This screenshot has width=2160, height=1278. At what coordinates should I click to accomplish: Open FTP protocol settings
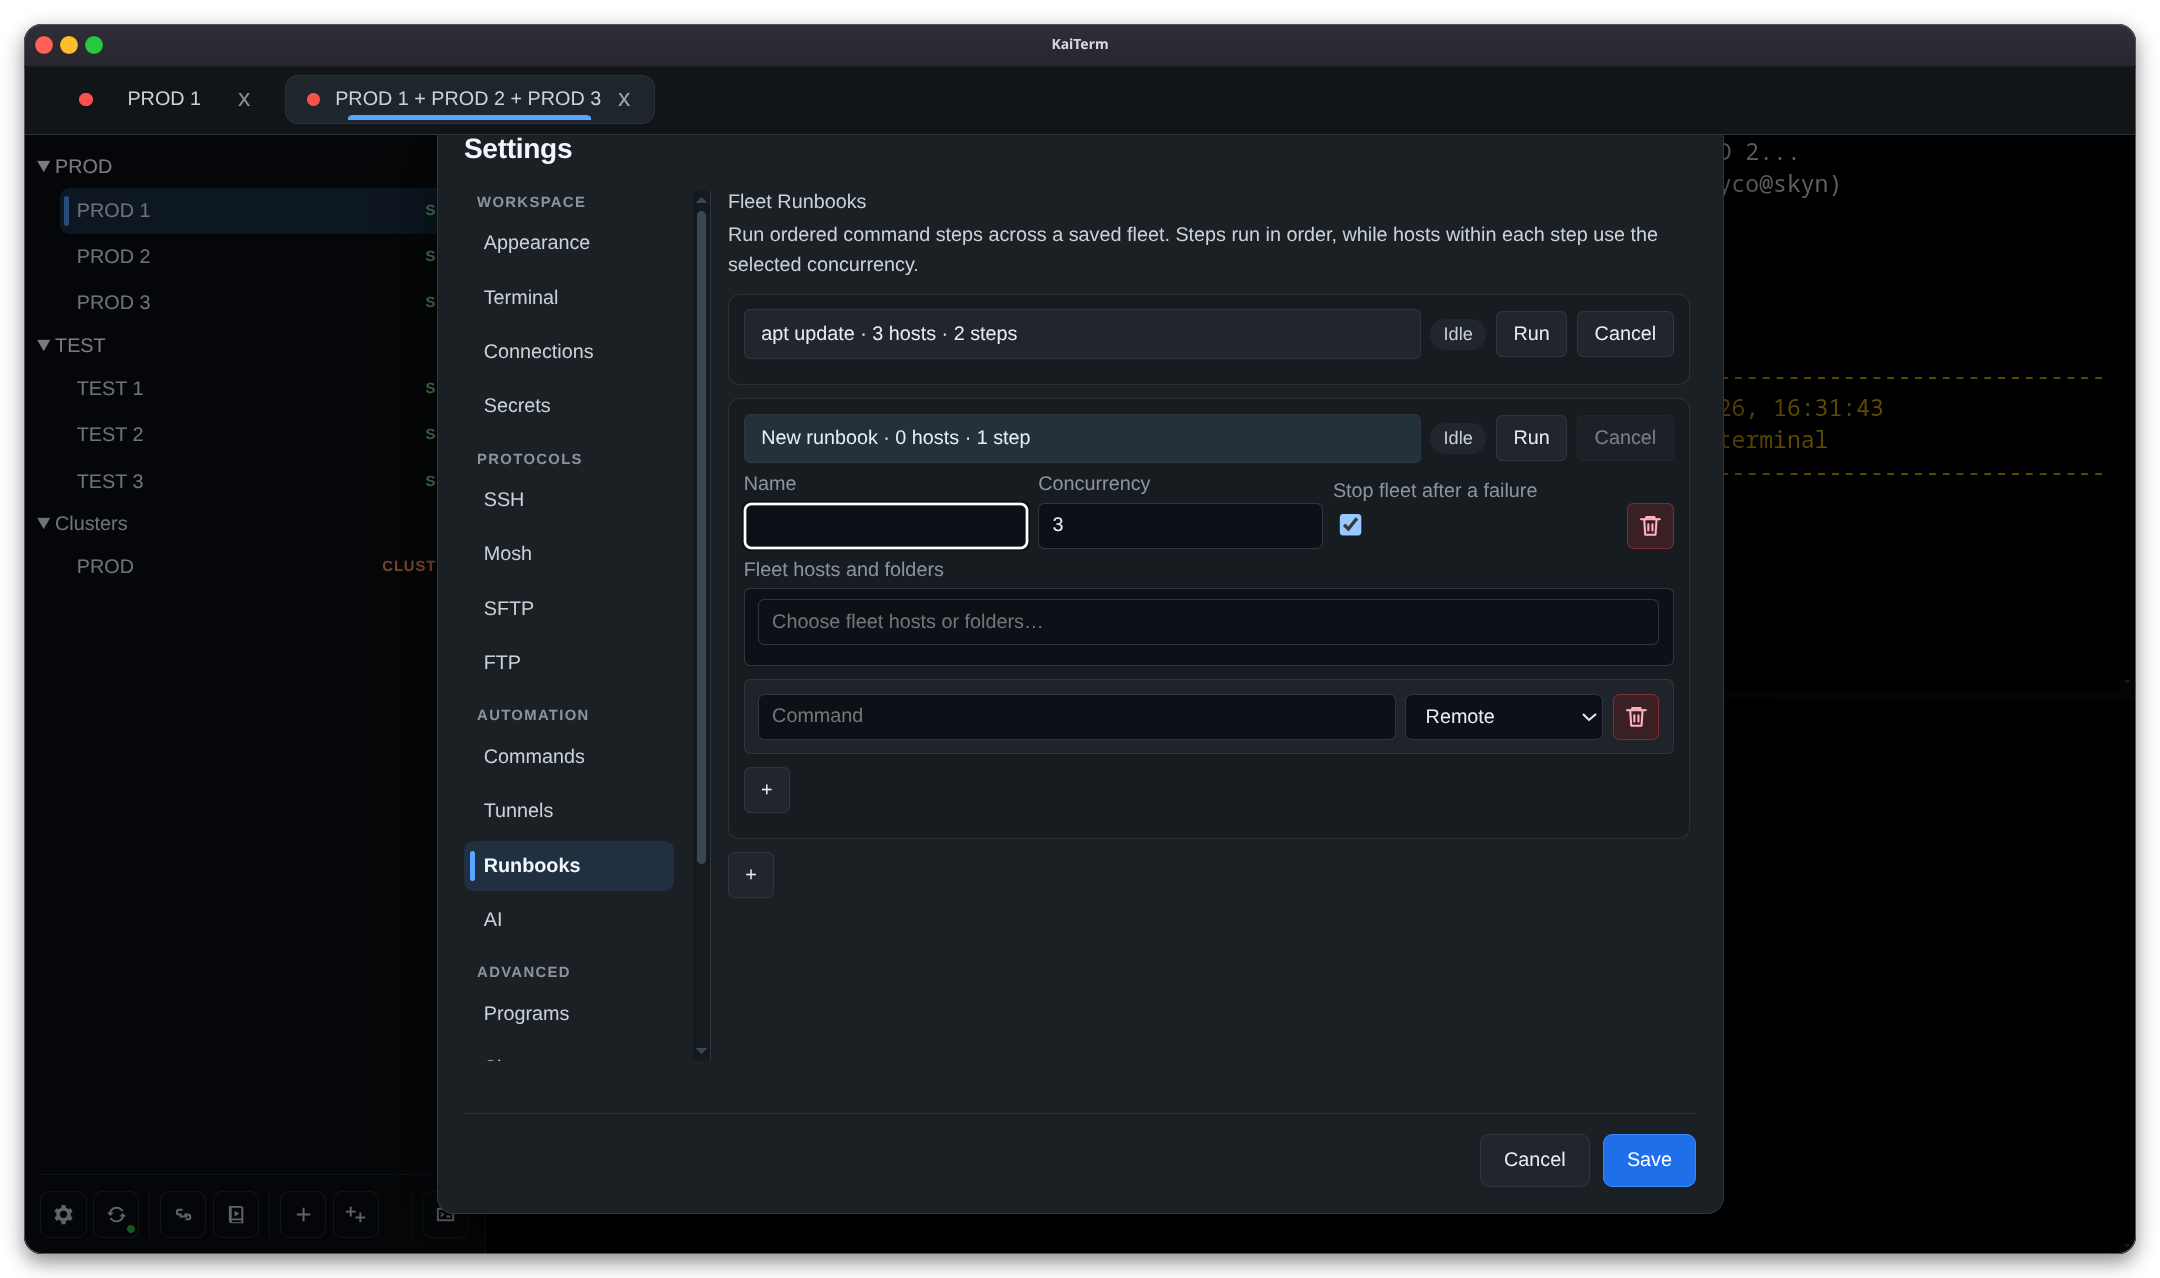tap(568, 663)
